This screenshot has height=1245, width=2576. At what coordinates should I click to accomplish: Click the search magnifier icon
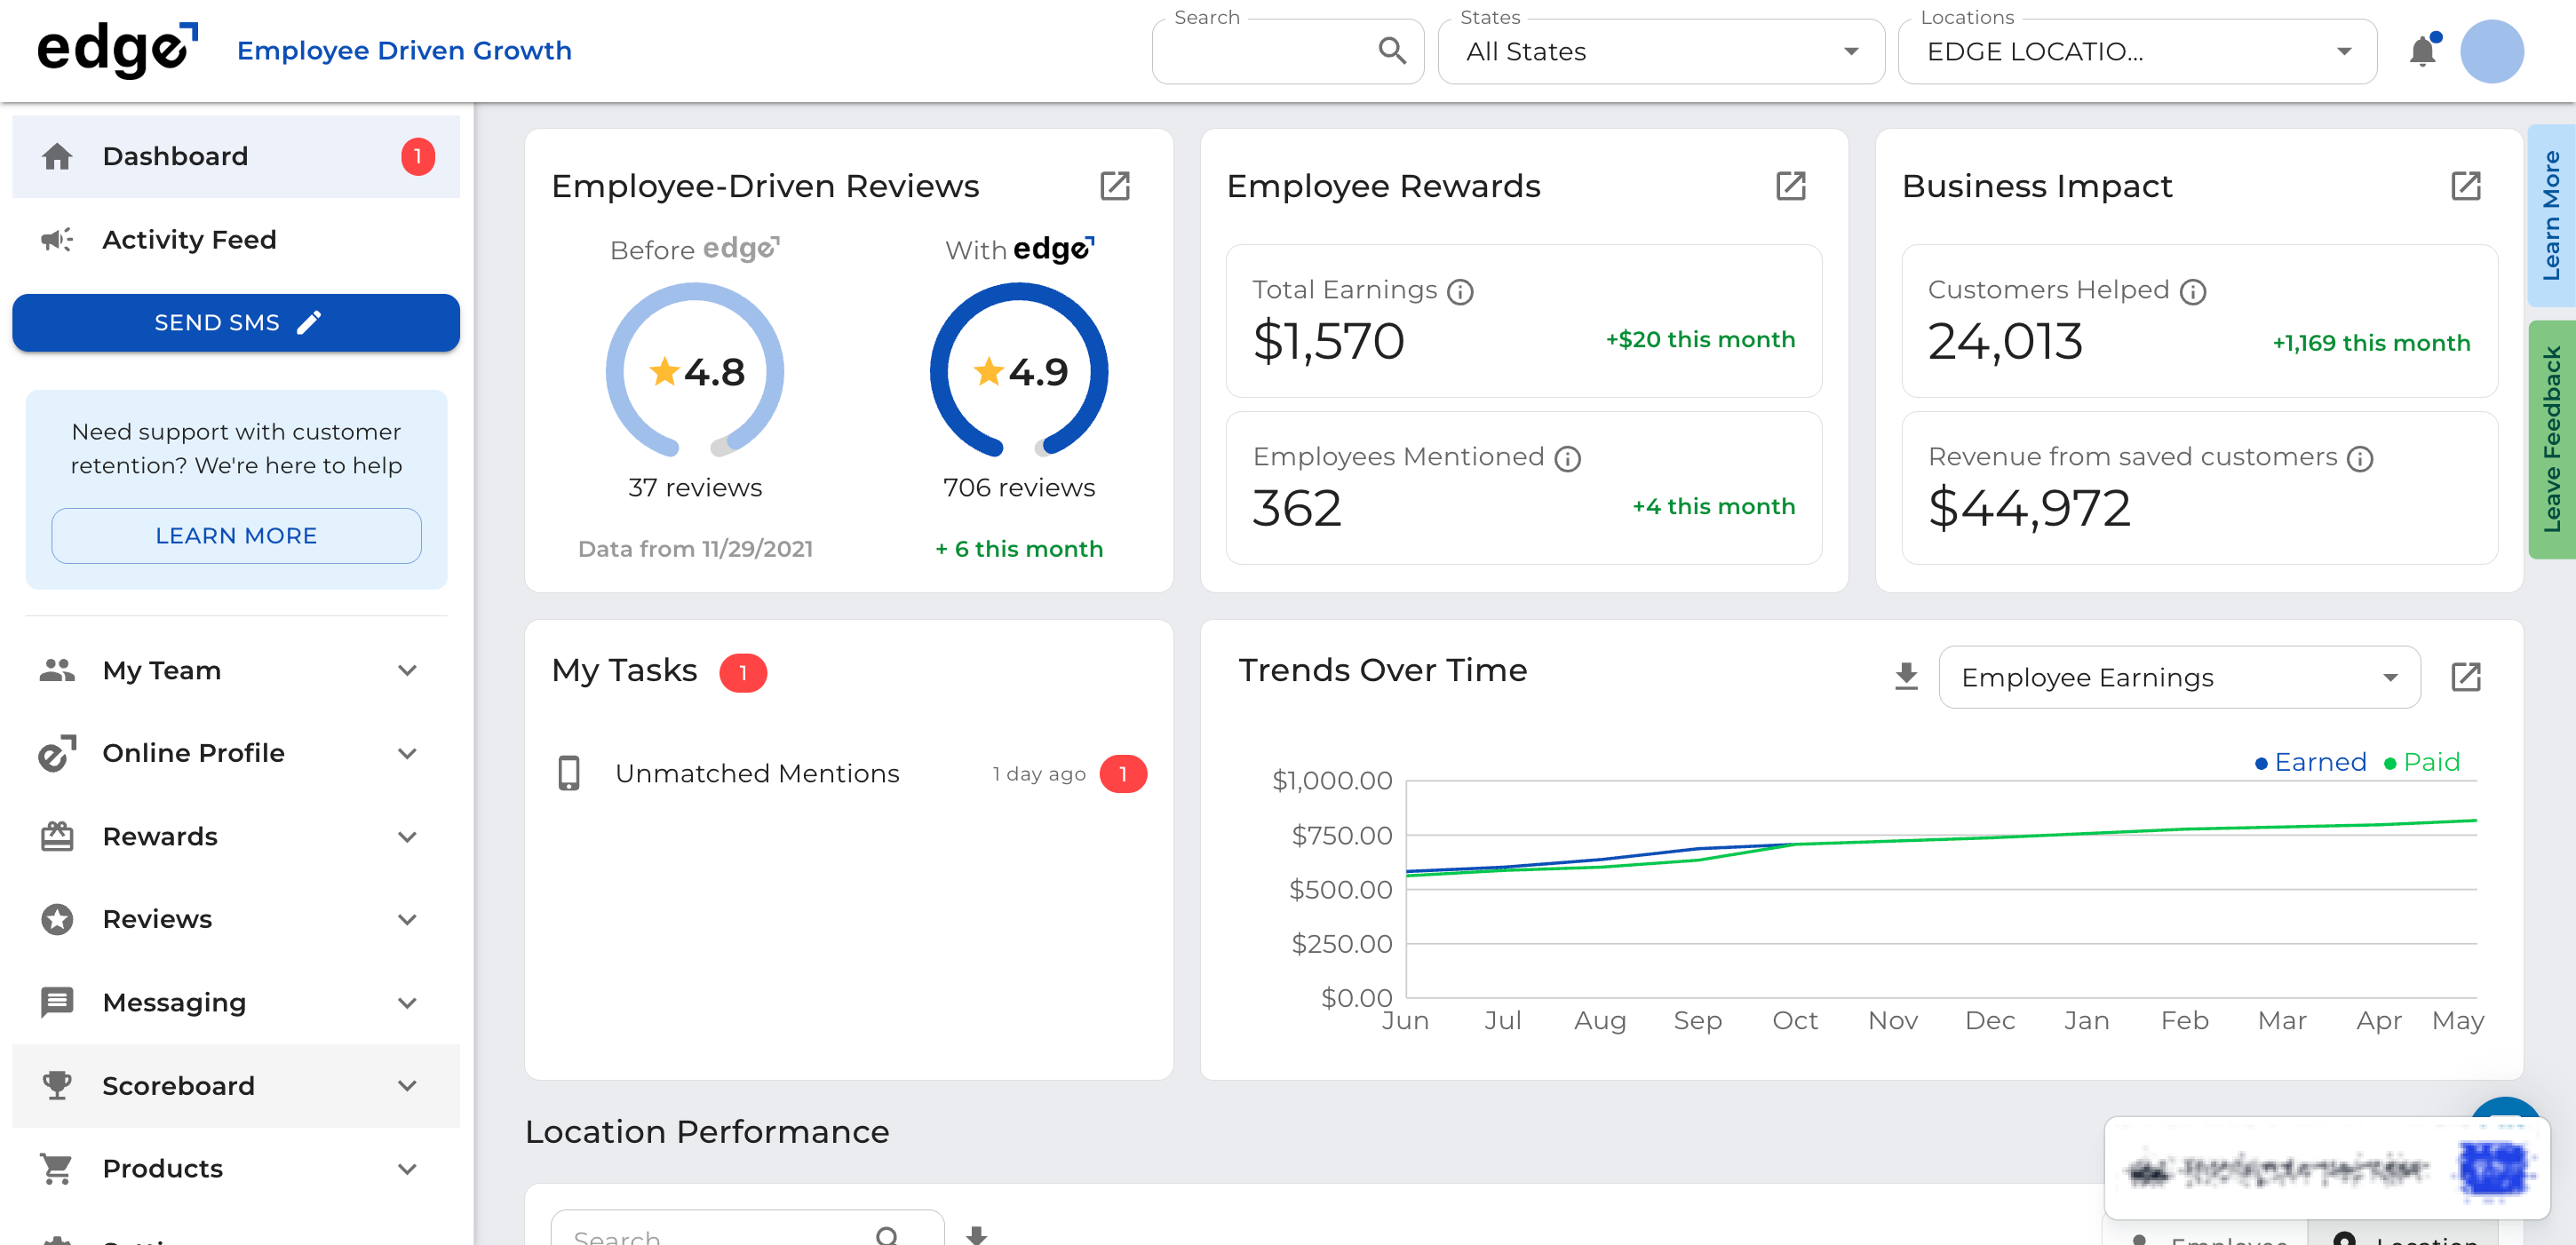1392,50
